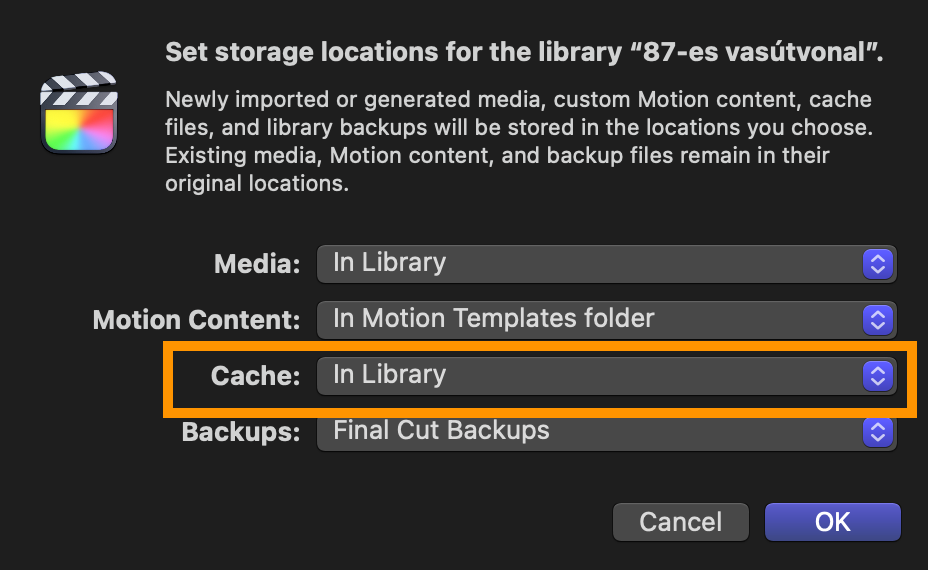The width and height of the screenshot is (928, 570).
Task: Click the Cache: field label
Action: point(256,376)
